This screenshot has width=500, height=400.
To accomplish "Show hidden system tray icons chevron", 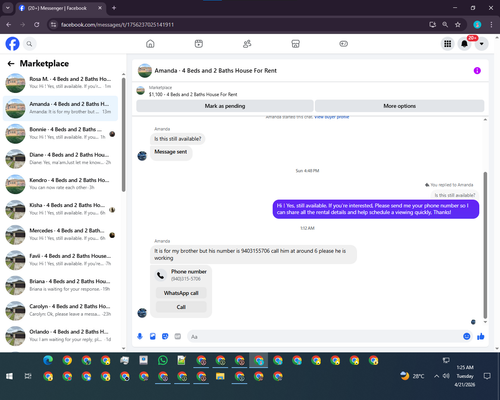I will point(436,376).
